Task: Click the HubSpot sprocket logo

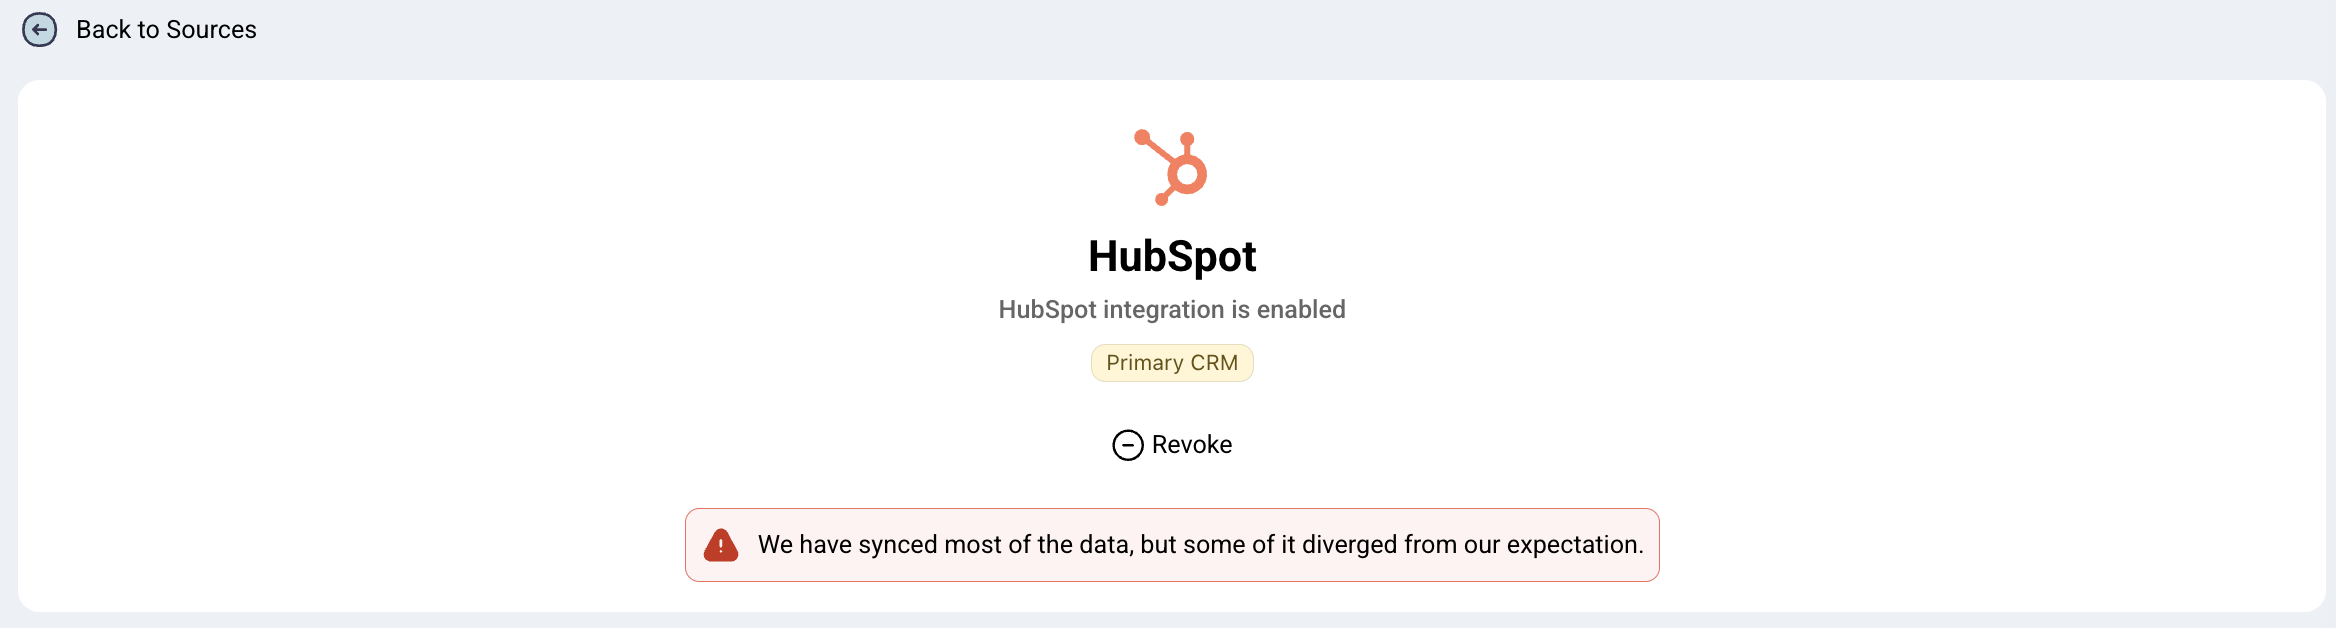Action: tap(1171, 167)
